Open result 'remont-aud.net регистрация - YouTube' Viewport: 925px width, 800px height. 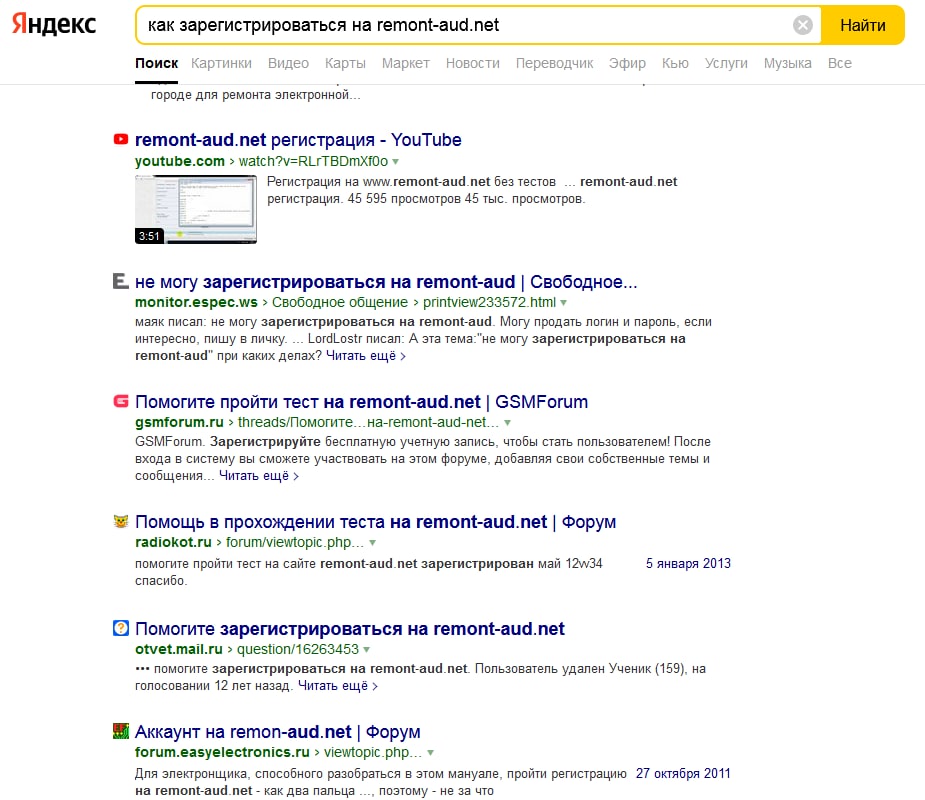pyautogui.click(x=298, y=140)
